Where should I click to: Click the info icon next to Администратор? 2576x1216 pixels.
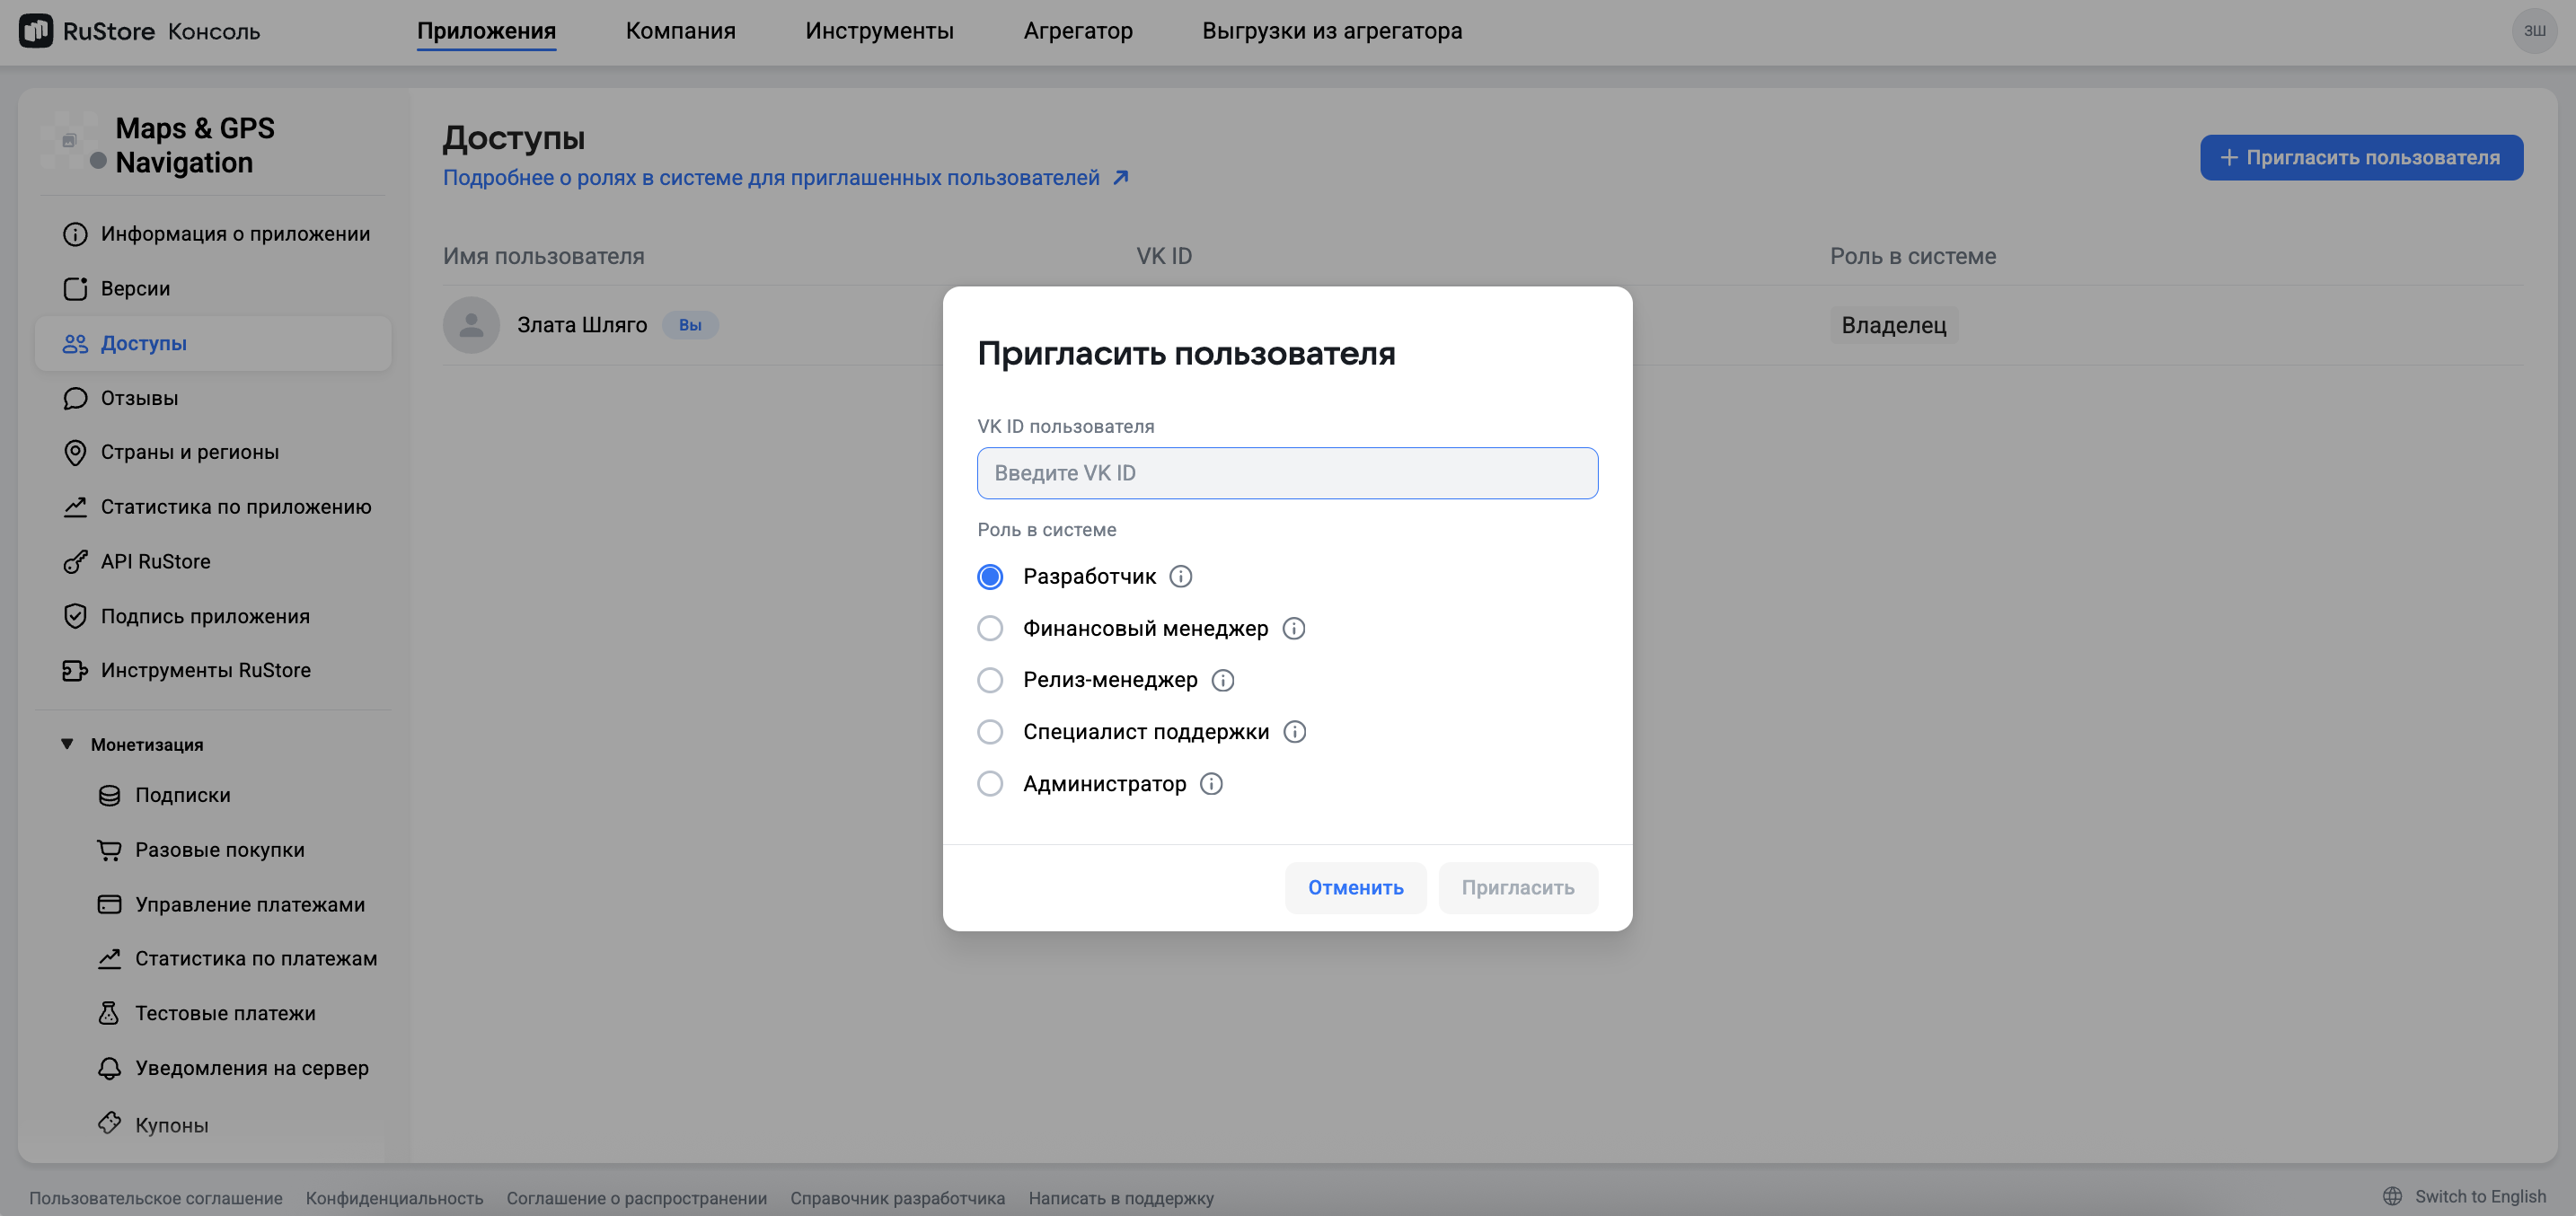(x=1211, y=784)
